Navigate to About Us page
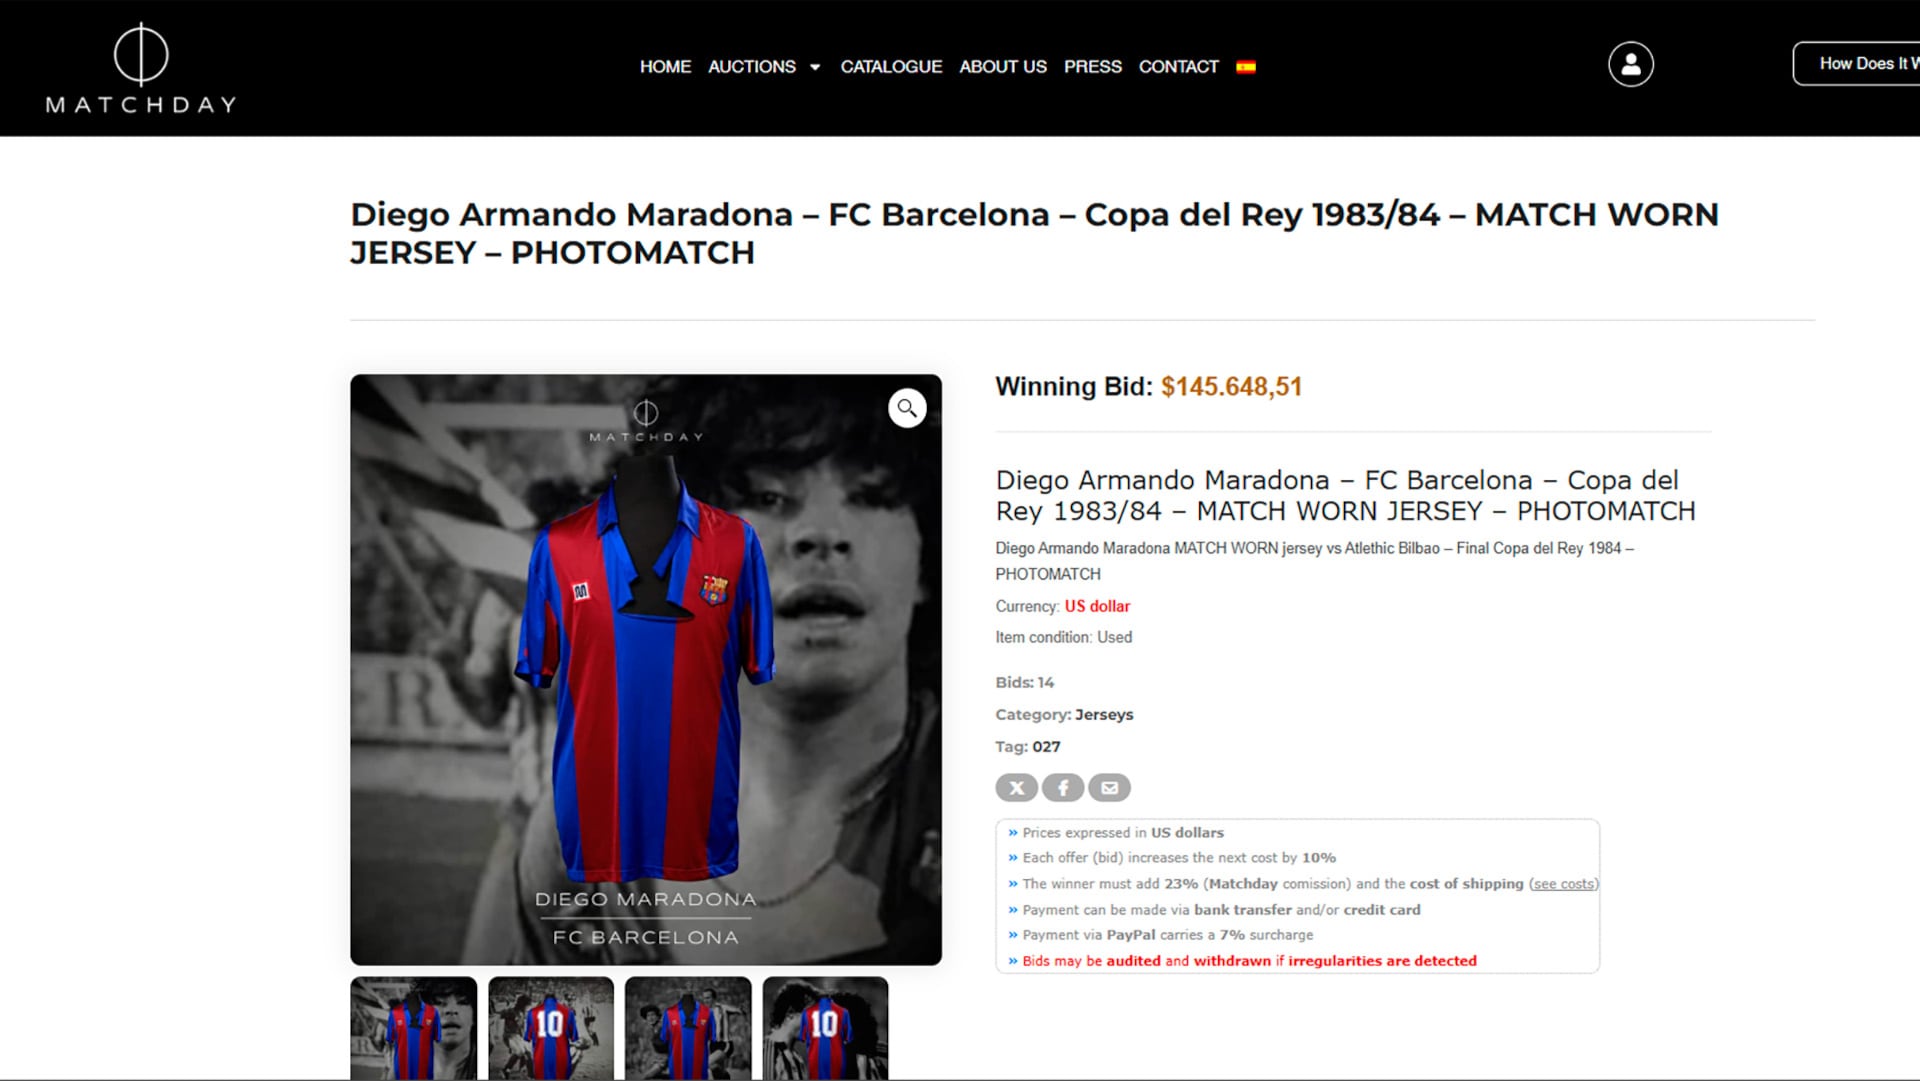Image resolution: width=1920 pixels, height=1081 pixels. (1003, 67)
